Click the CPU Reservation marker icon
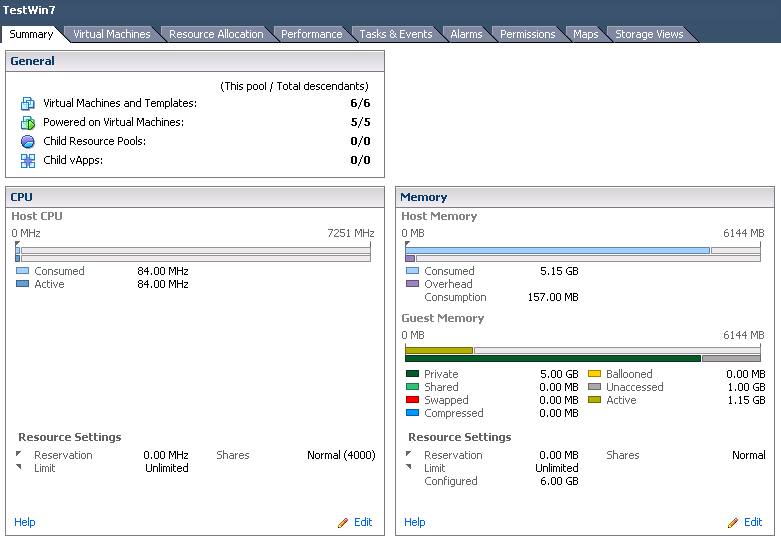 18,454
